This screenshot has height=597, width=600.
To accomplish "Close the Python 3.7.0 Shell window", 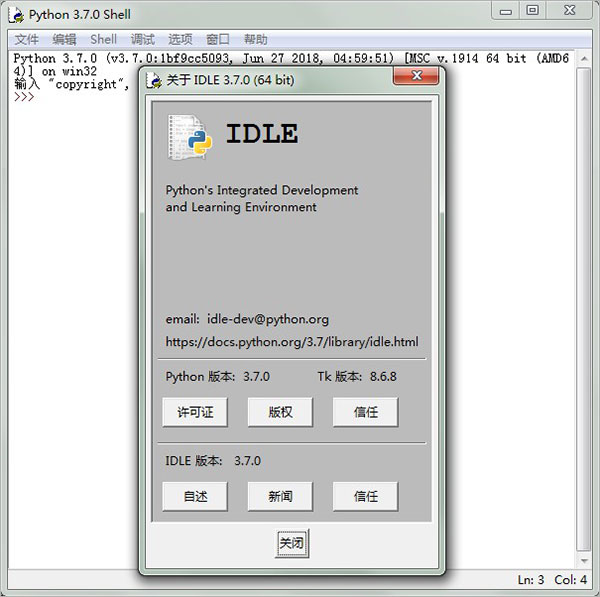I will tap(569, 11).
